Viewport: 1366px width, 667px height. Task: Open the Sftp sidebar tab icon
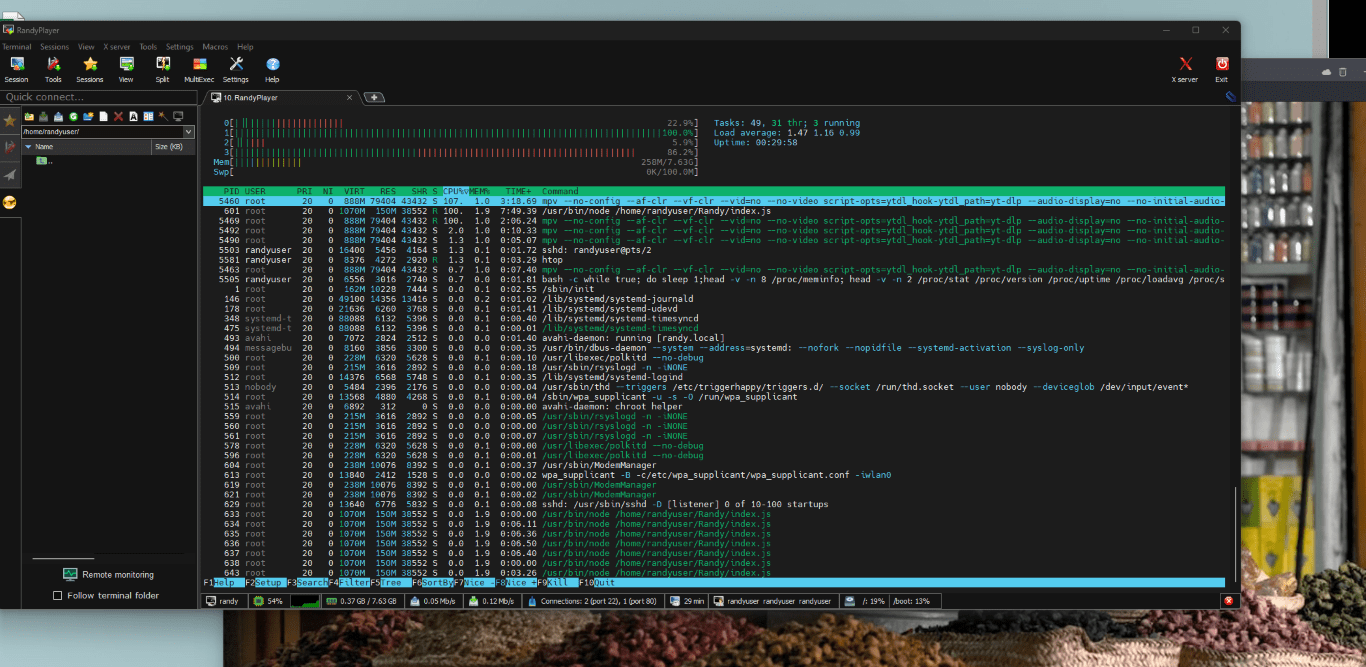point(10,202)
